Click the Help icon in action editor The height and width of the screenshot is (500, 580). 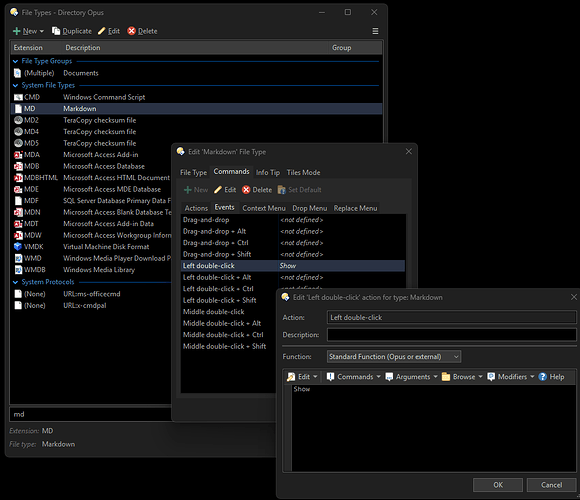(542, 376)
